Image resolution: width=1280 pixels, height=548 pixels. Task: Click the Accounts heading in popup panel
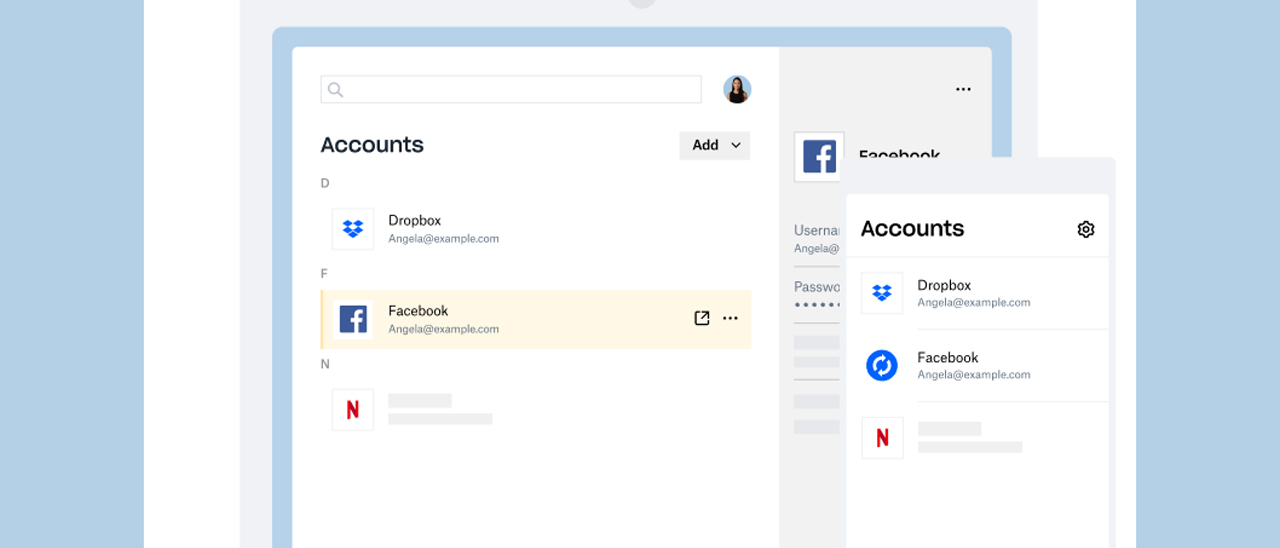(912, 229)
